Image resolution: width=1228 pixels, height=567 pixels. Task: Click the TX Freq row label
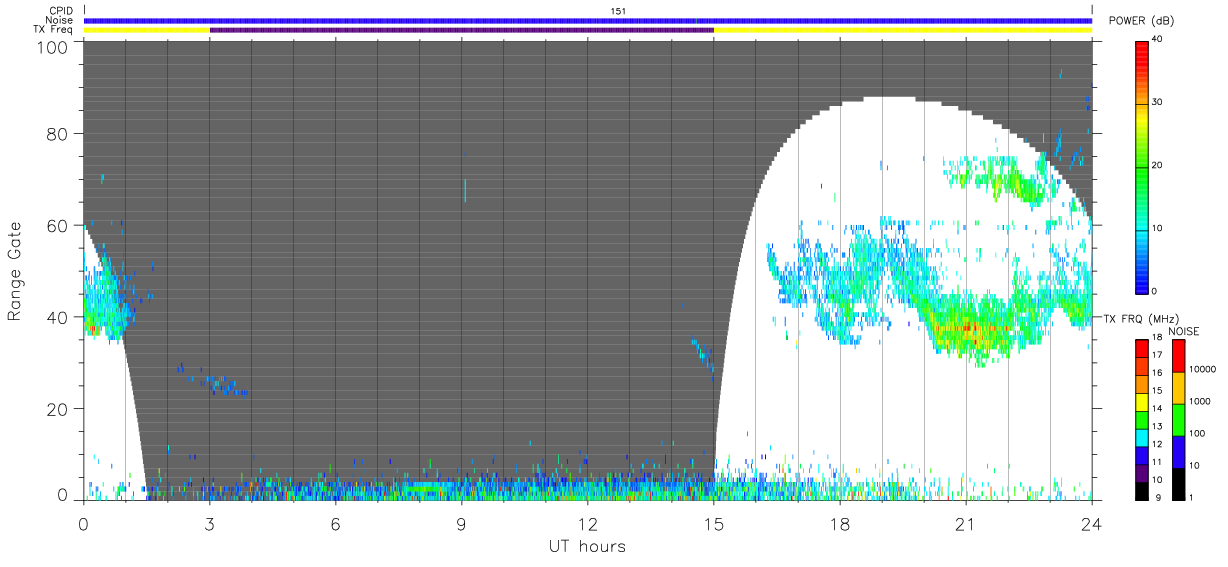(53, 30)
